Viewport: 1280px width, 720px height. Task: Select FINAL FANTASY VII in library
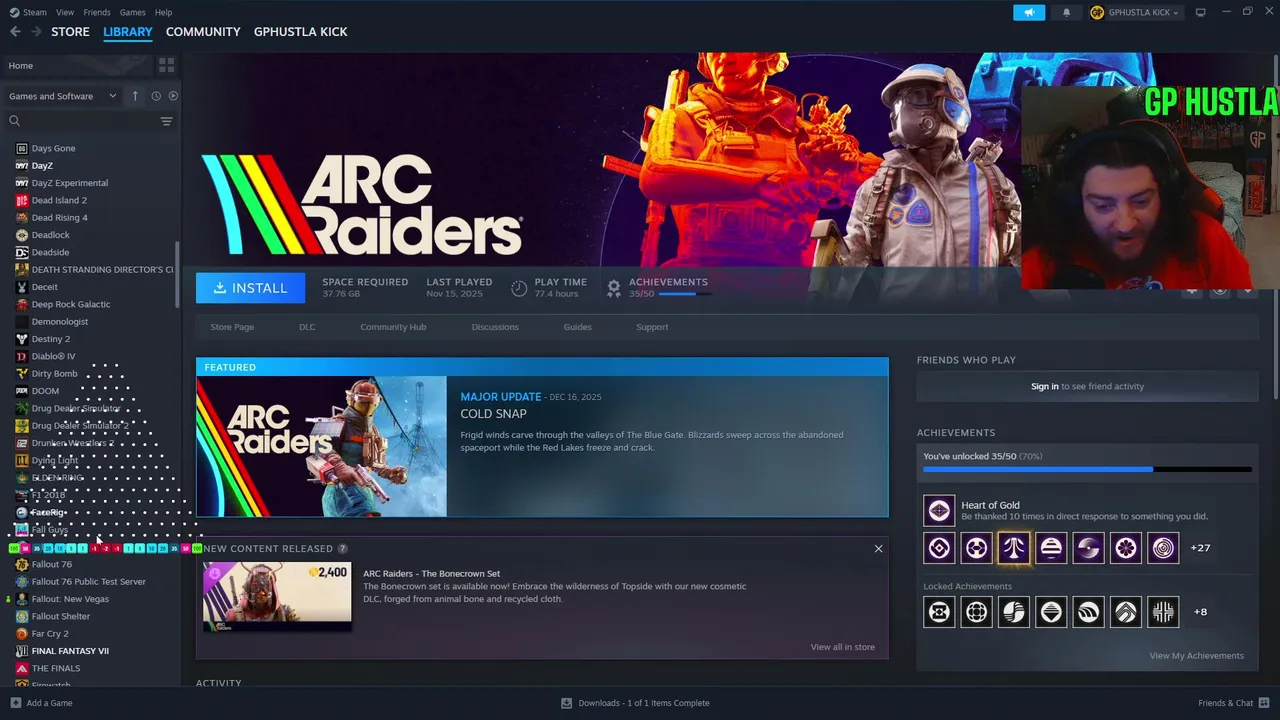[x=70, y=651]
